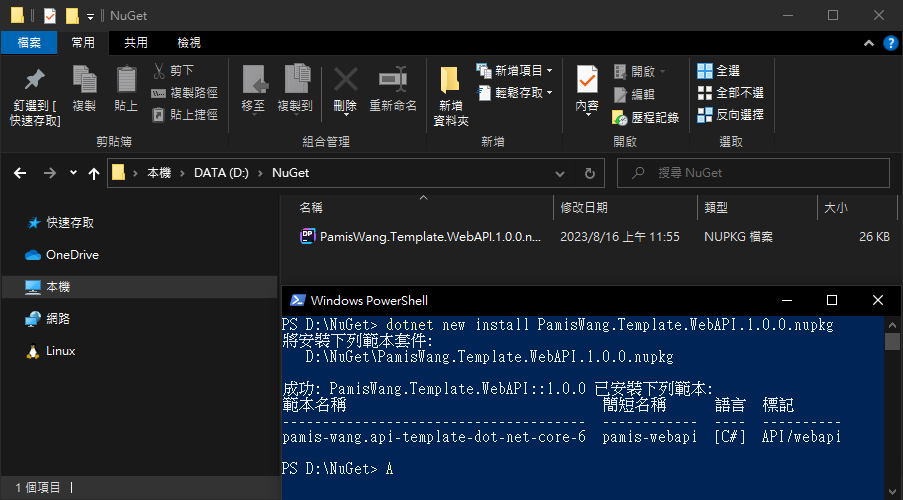Click 貼上捷徑 paste shortcut command
Screen dimensions: 903x500
click(184, 115)
